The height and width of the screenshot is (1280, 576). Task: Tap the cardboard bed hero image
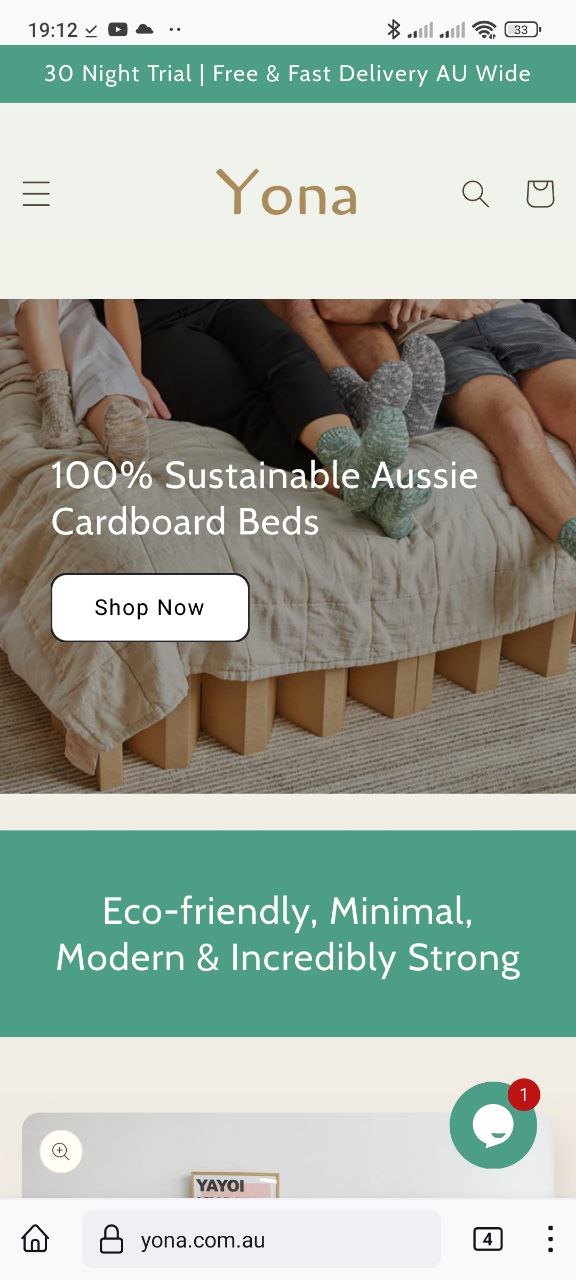[x=288, y=546]
